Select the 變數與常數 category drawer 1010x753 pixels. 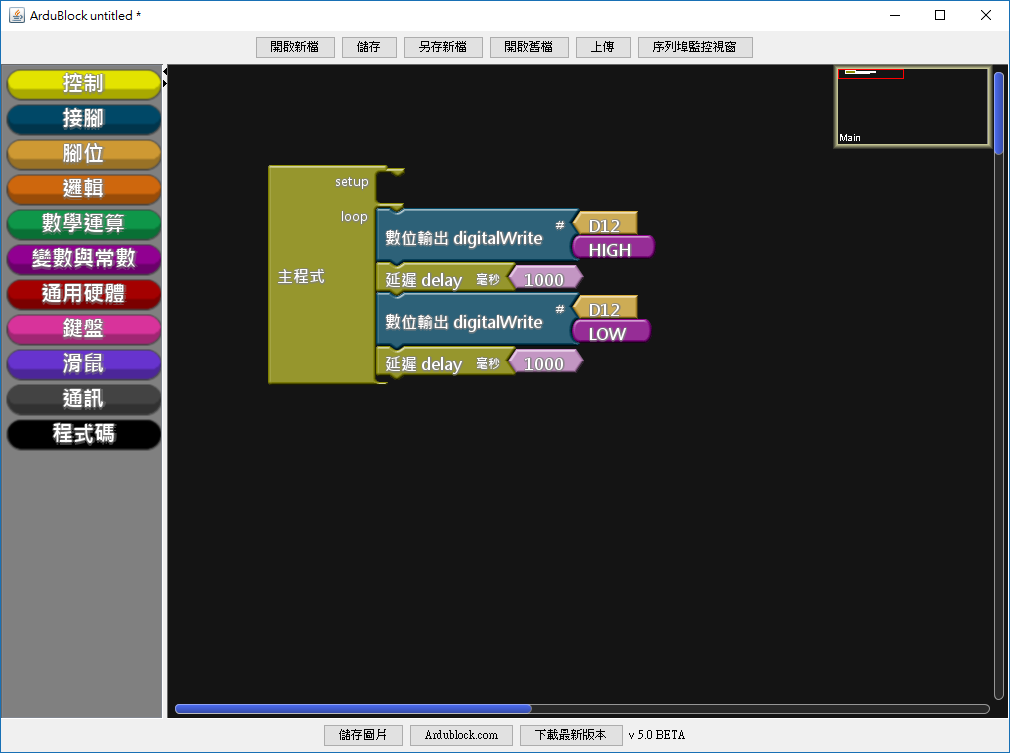[84, 259]
